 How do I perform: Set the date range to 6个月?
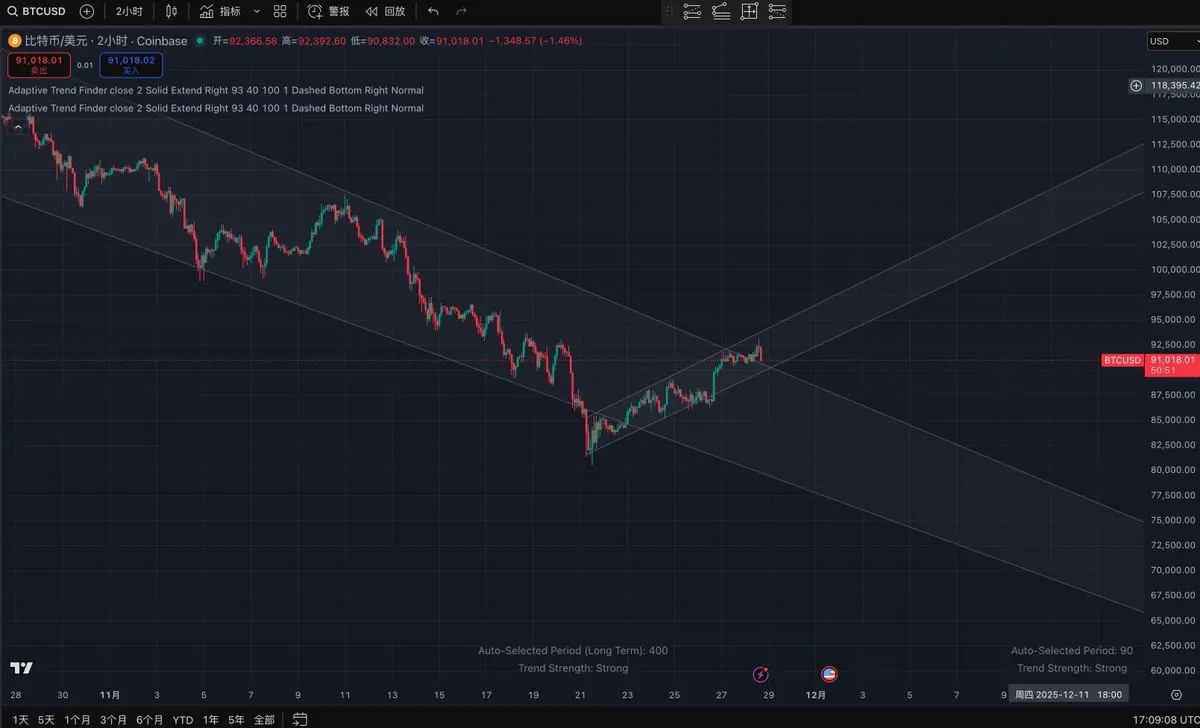click(150, 719)
